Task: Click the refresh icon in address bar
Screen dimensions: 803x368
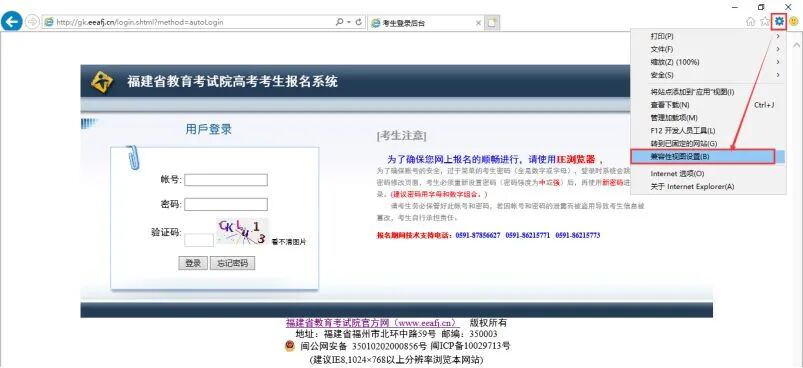Action: coord(359,23)
